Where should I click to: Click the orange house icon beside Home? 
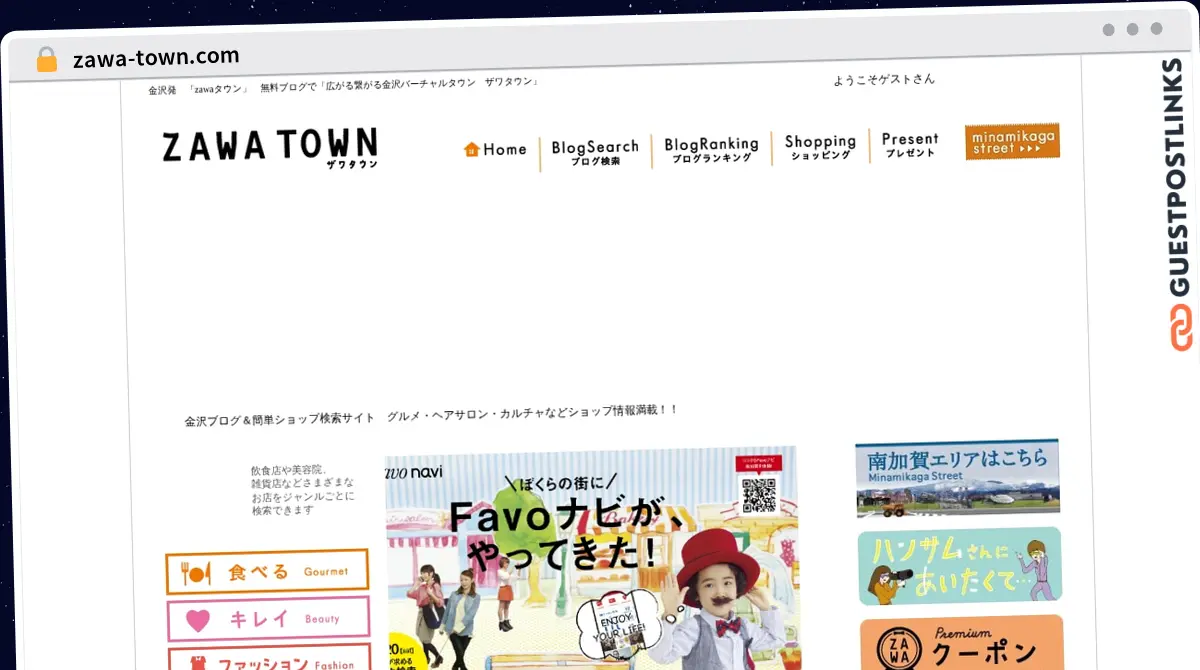472,149
